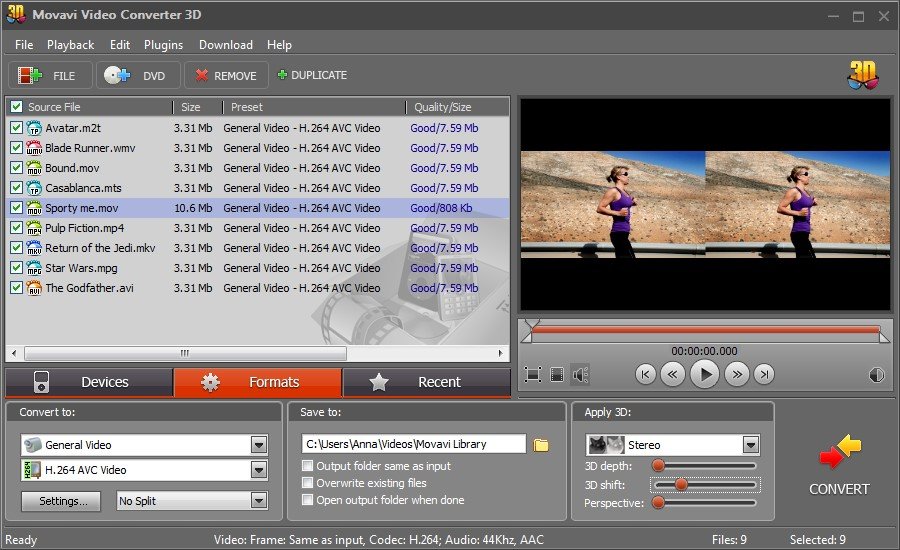Viewport: 900px width, 550px height.
Task: Browse output folder with the folder icon
Action: [541, 445]
